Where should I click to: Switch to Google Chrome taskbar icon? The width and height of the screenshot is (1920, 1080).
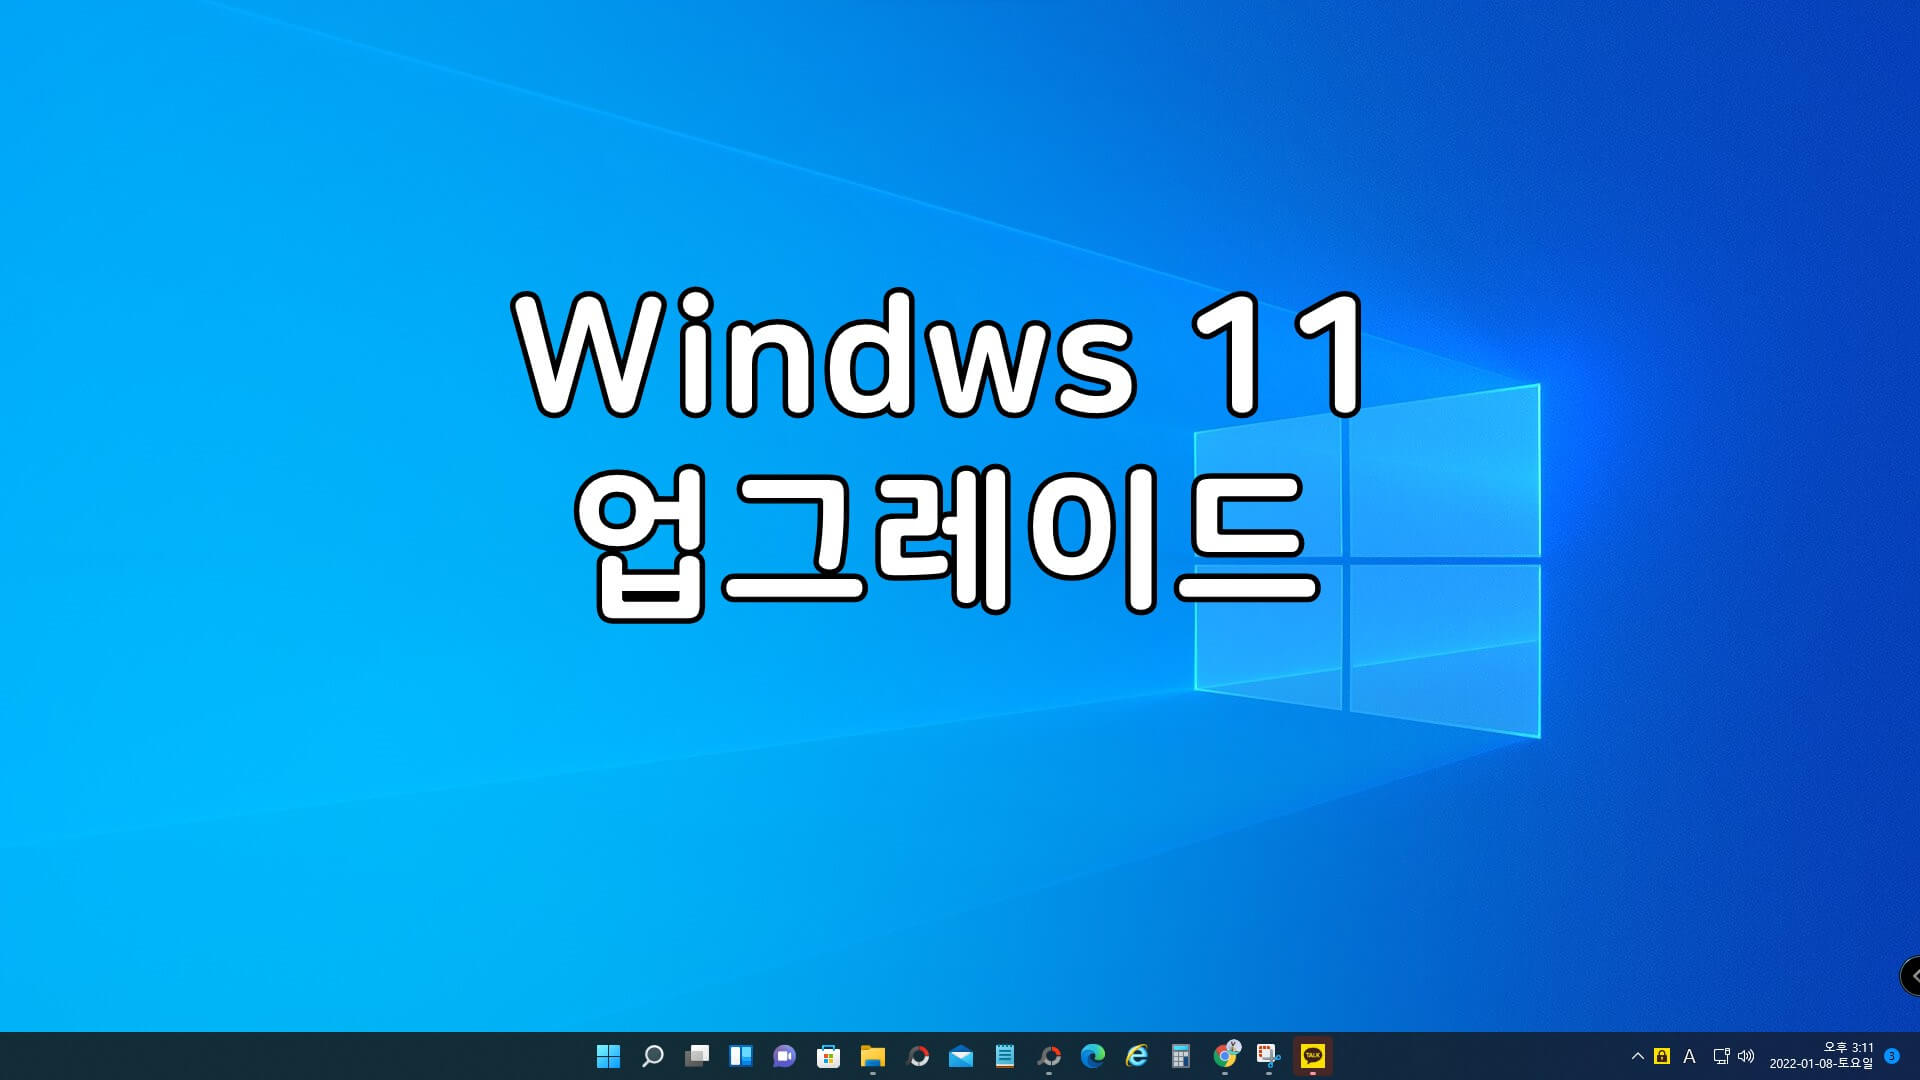(1225, 1056)
